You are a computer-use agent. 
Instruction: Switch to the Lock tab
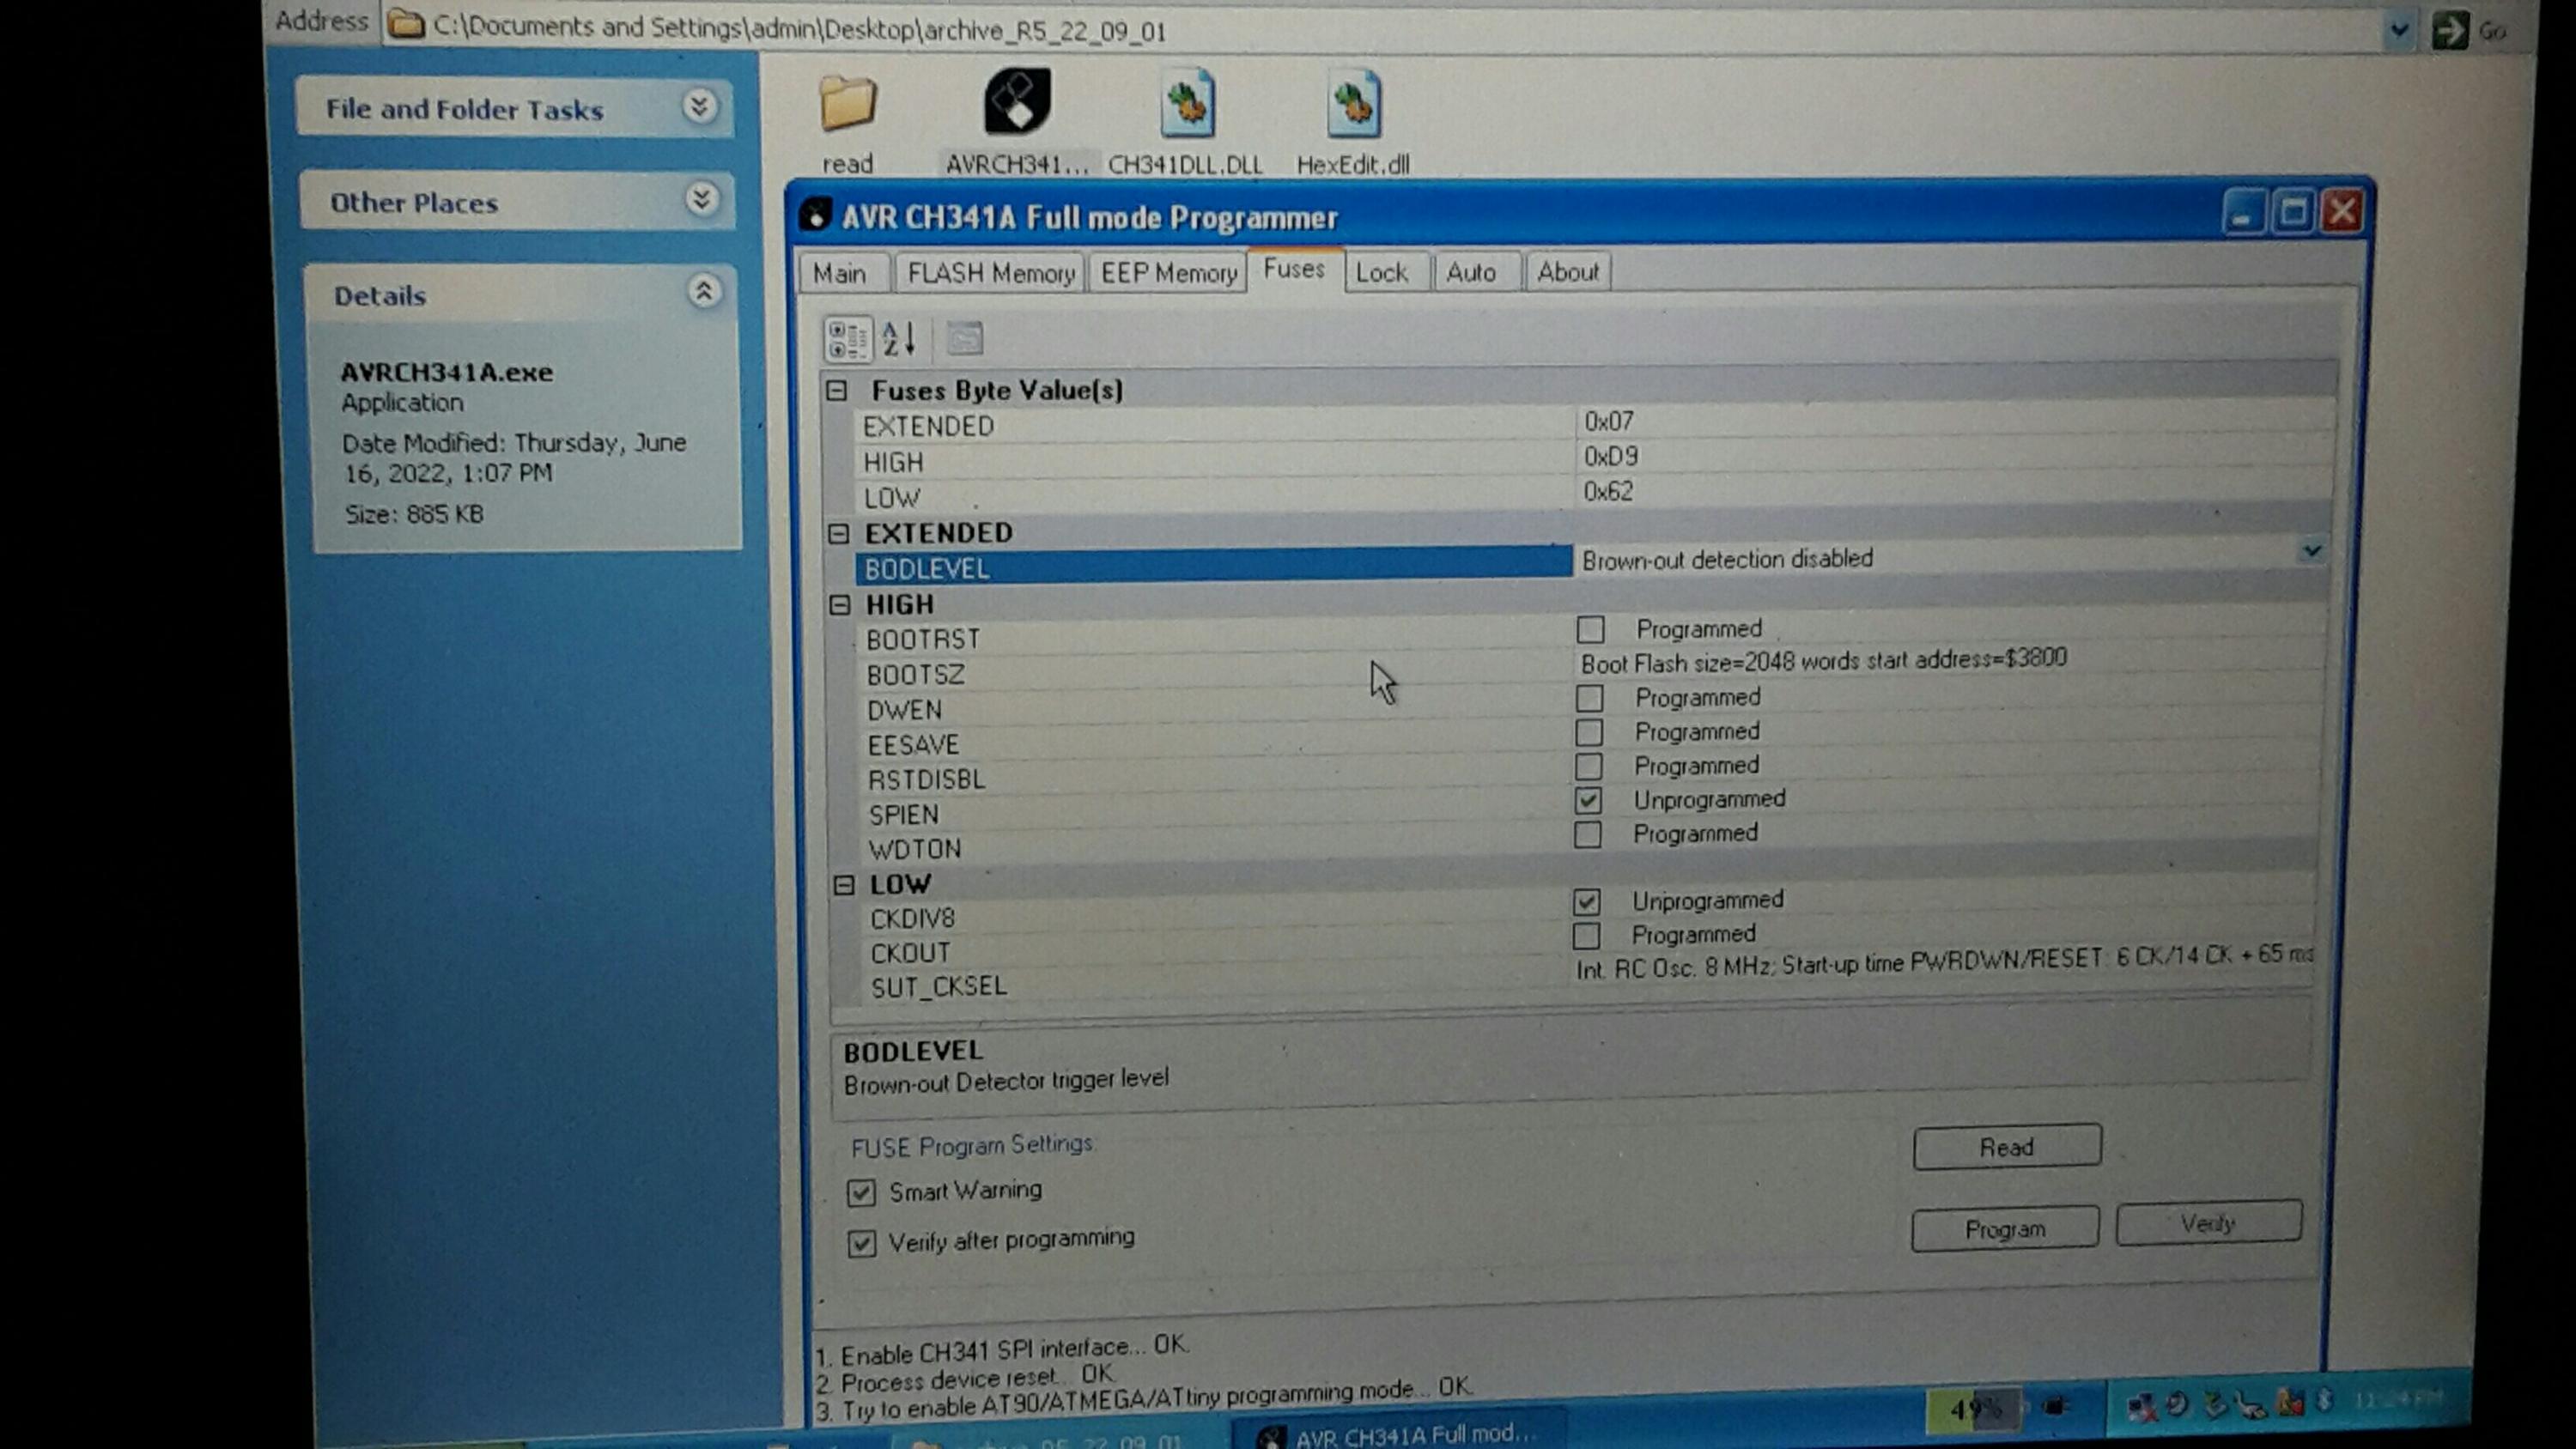(x=1381, y=273)
